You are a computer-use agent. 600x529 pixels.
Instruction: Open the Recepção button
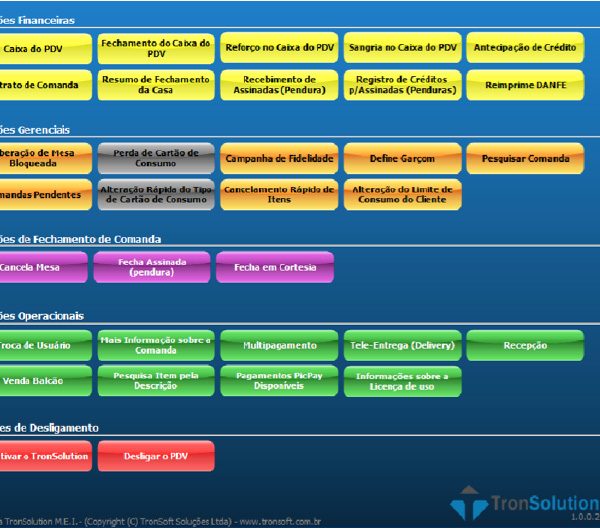point(525,345)
